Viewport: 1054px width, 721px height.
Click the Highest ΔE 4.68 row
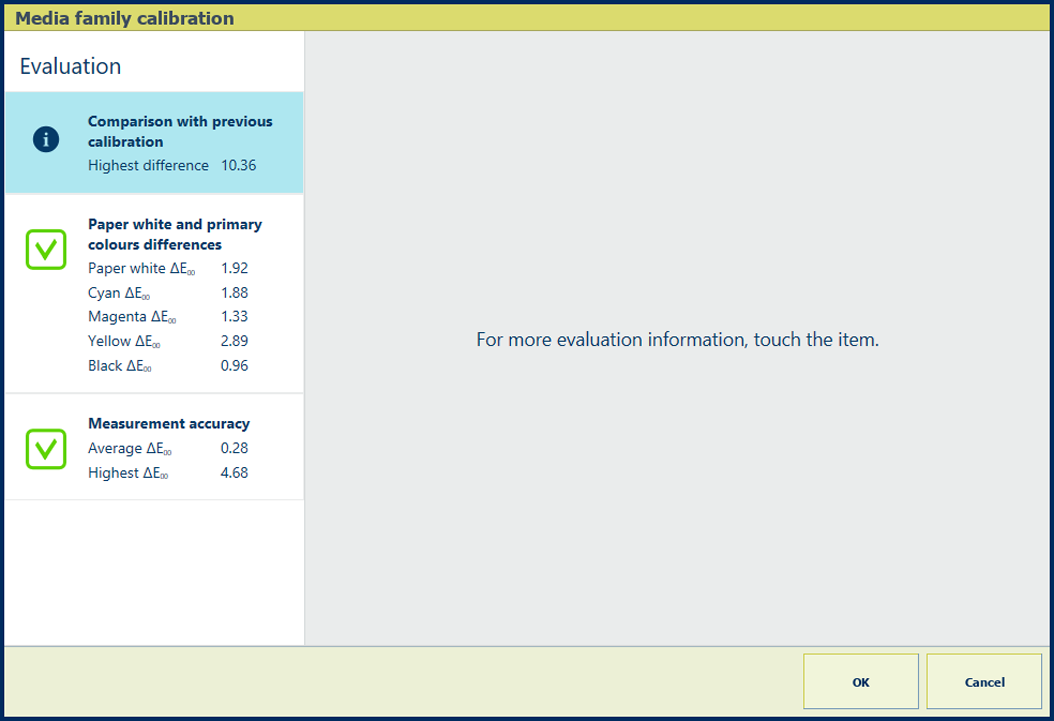tap(168, 473)
